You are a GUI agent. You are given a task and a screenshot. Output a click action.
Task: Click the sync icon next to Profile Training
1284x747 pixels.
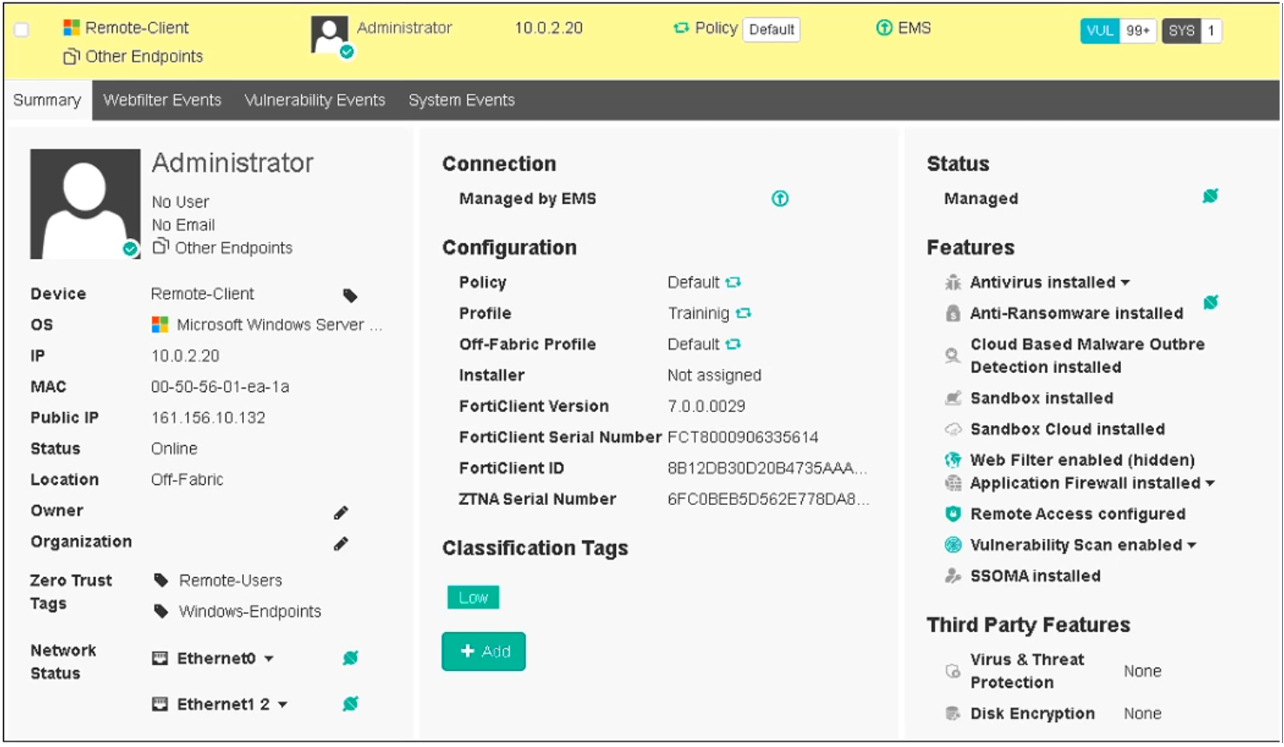pos(743,314)
